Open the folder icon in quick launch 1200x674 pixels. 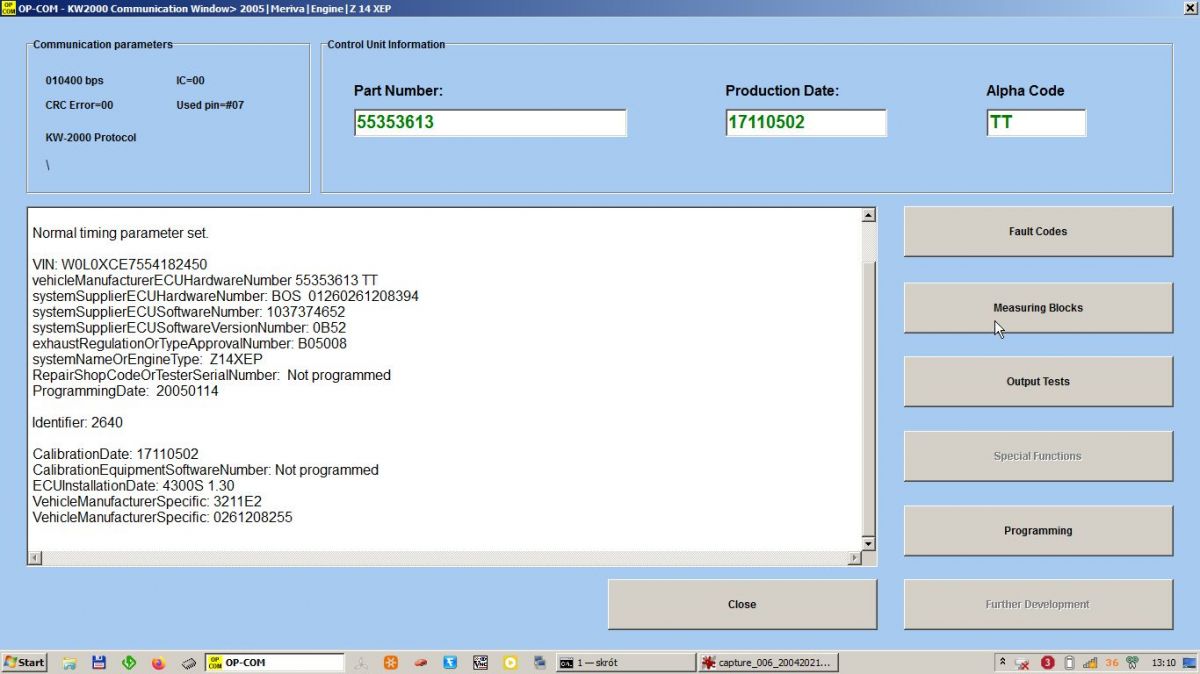pos(69,662)
